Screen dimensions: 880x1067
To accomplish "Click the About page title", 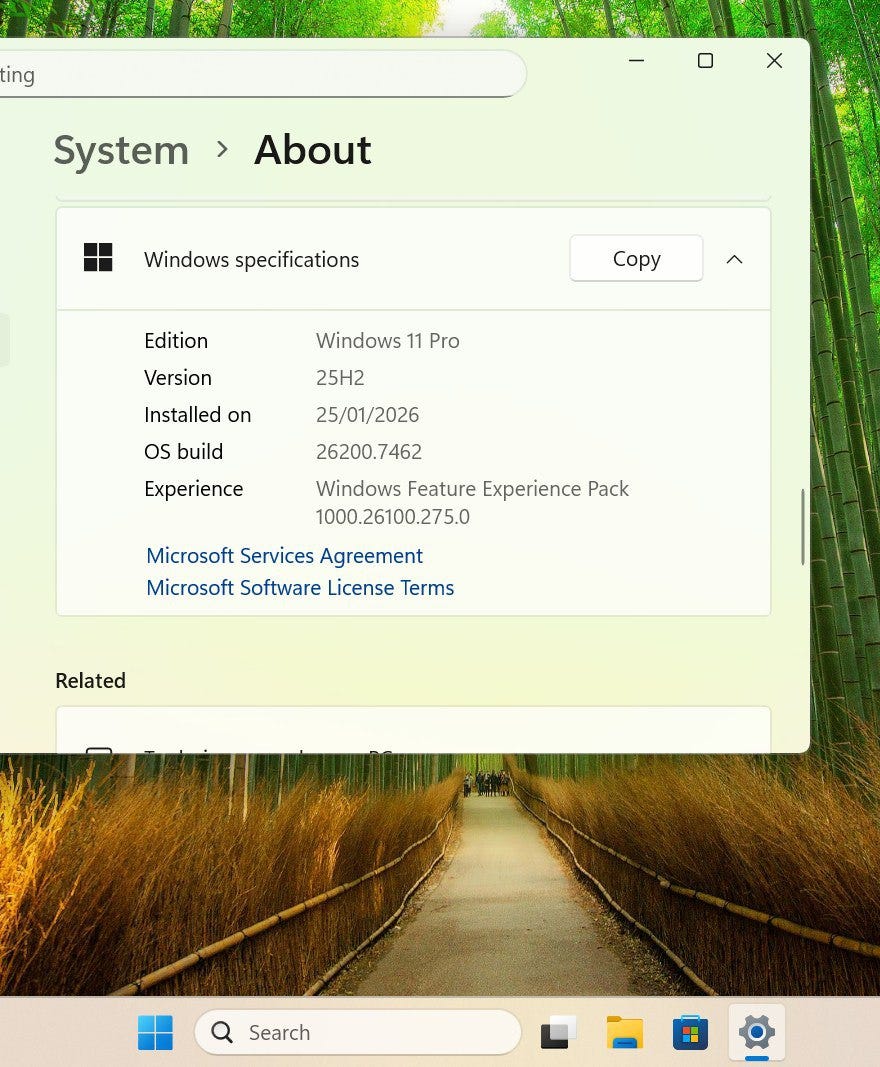I will click(313, 150).
